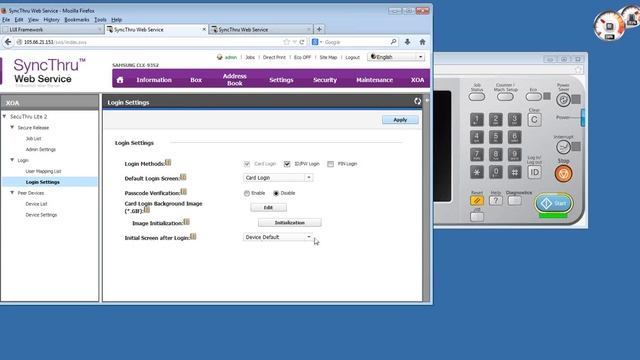Collapse the Login tree node

click(12, 160)
